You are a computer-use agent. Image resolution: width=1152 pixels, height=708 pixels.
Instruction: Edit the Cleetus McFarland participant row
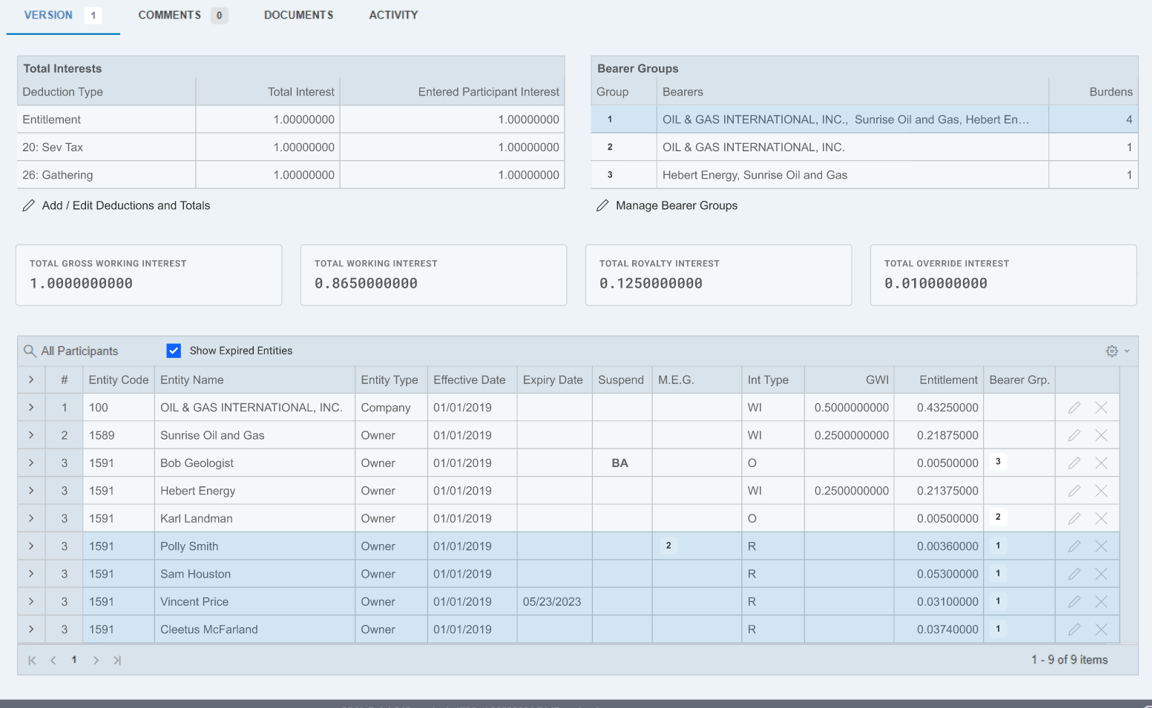point(1074,629)
